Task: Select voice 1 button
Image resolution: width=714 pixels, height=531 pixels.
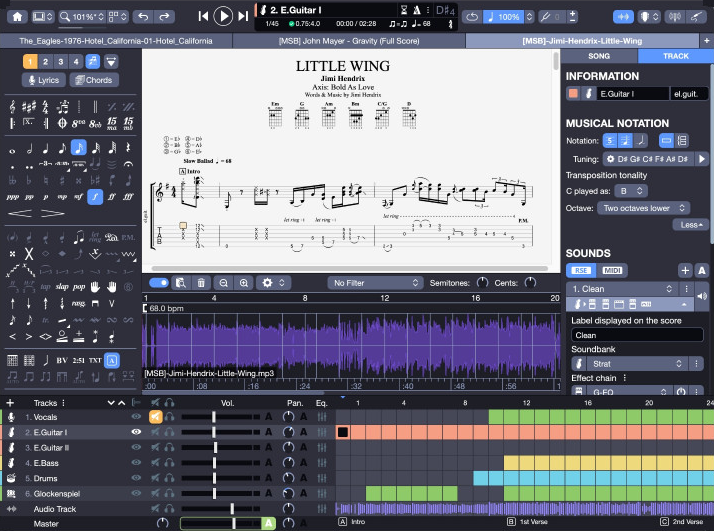Action: [30, 61]
